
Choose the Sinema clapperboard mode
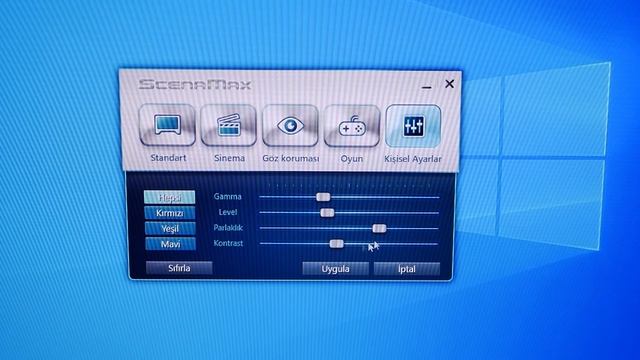pos(229,125)
